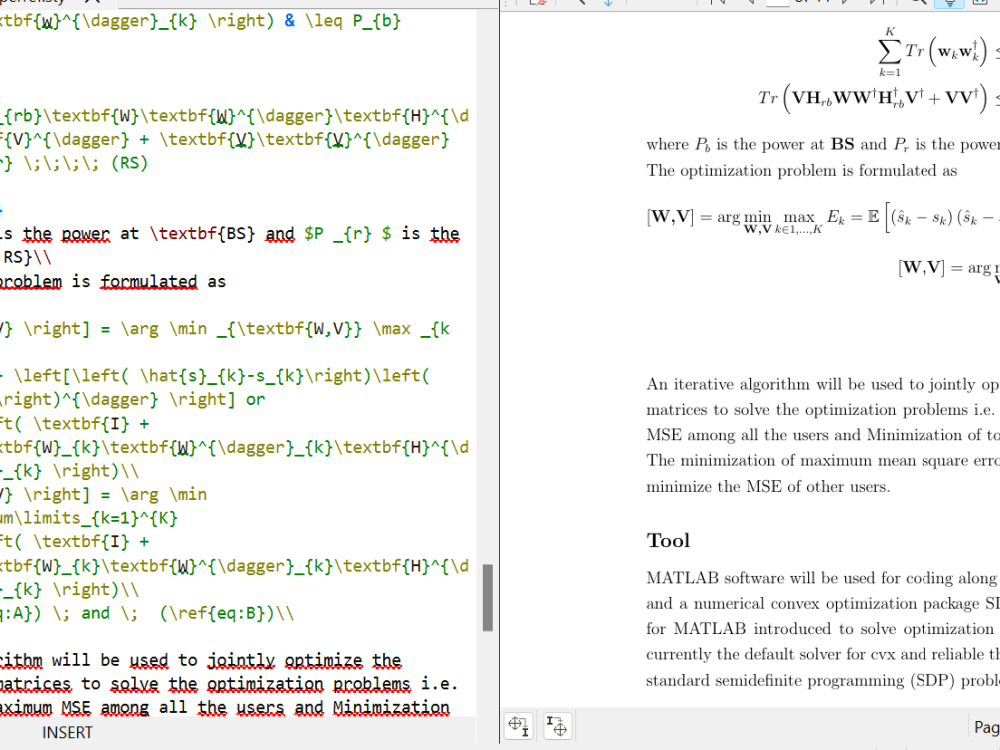Toggle the highlighted fit-to-width zoom mode
The height and width of the screenshot is (750, 1000).
(x=948, y=5)
